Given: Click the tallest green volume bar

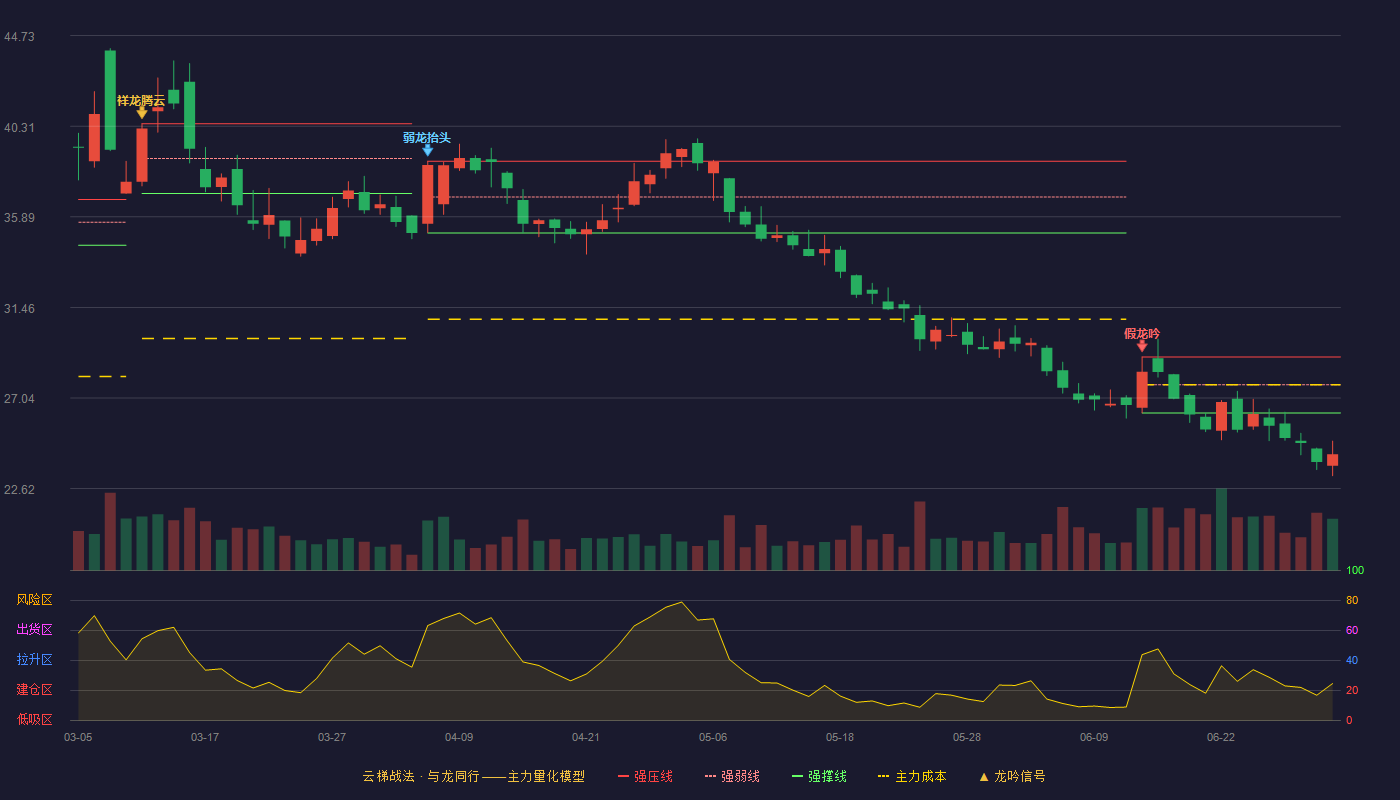Looking at the screenshot, I should click(1221, 529).
